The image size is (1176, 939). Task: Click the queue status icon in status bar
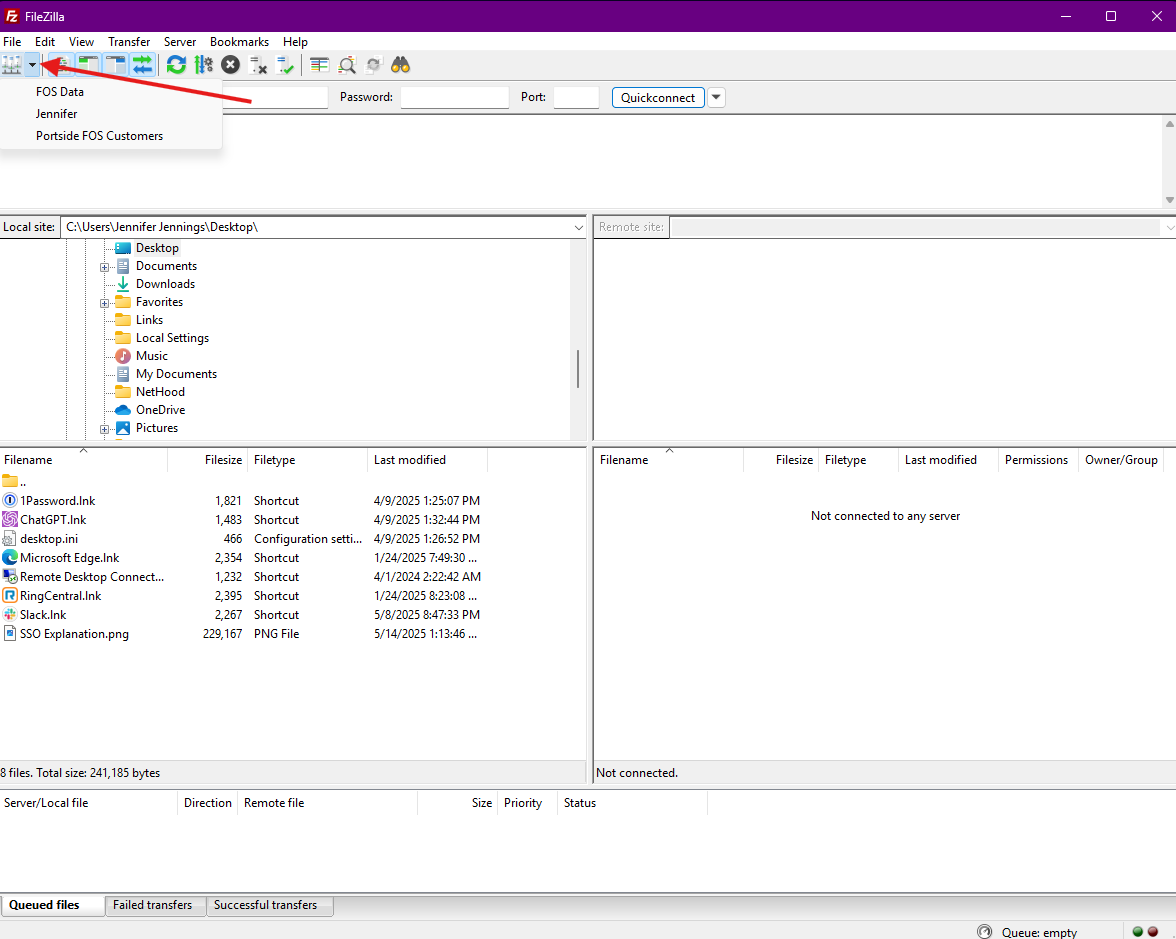pos(985,932)
